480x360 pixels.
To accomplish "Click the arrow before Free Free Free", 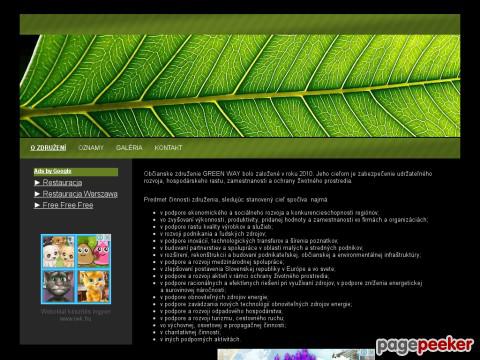I will click(x=37, y=205).
